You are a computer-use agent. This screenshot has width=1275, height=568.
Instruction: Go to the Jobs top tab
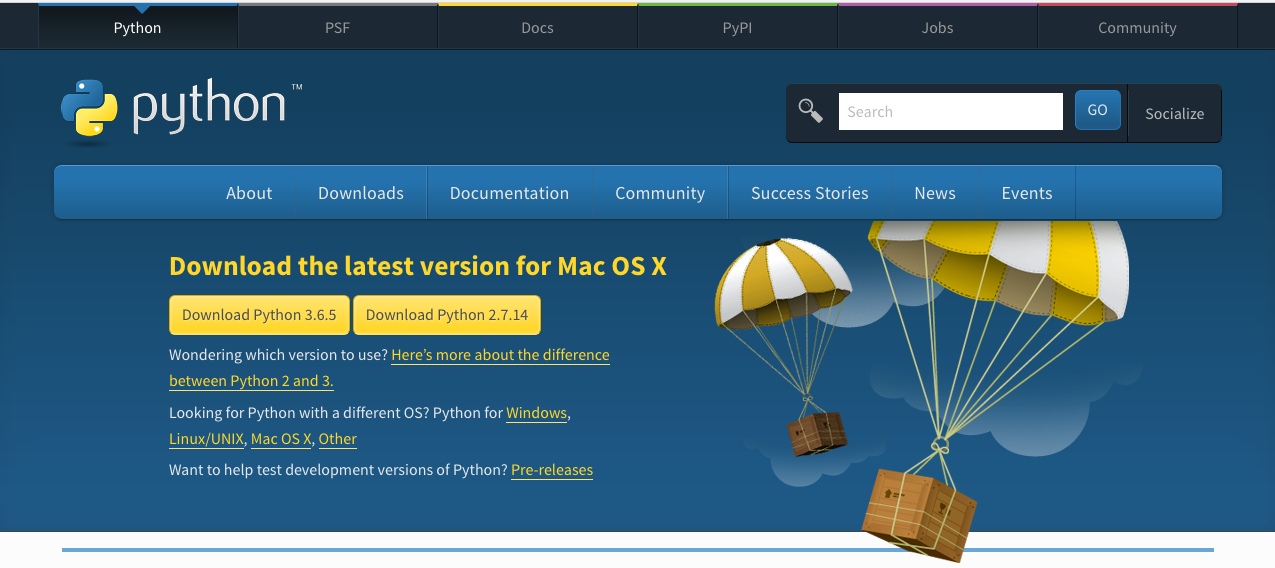coord(938,27)
